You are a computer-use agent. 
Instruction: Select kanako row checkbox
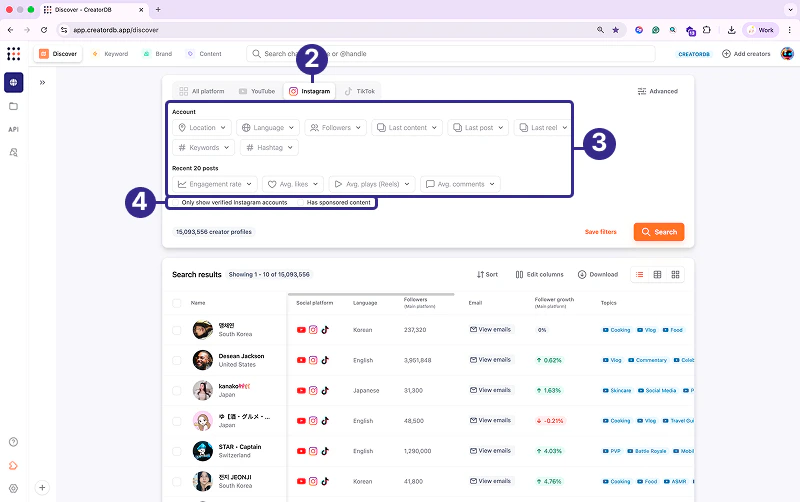177,391
